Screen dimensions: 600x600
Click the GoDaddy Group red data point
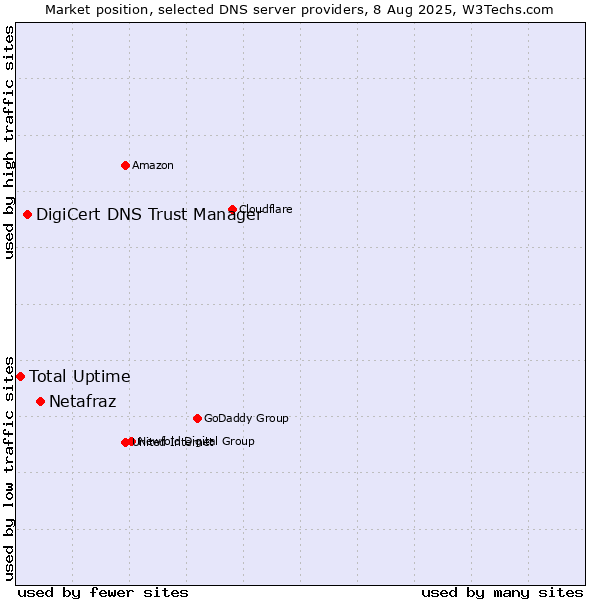(x=197, y=418)
